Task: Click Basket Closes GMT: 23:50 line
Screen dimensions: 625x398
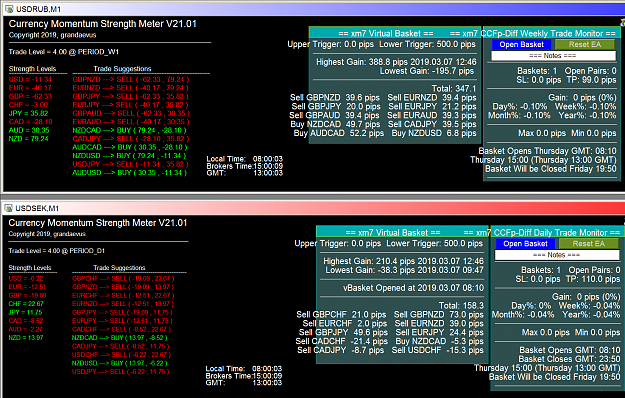Action: [570, 359]
